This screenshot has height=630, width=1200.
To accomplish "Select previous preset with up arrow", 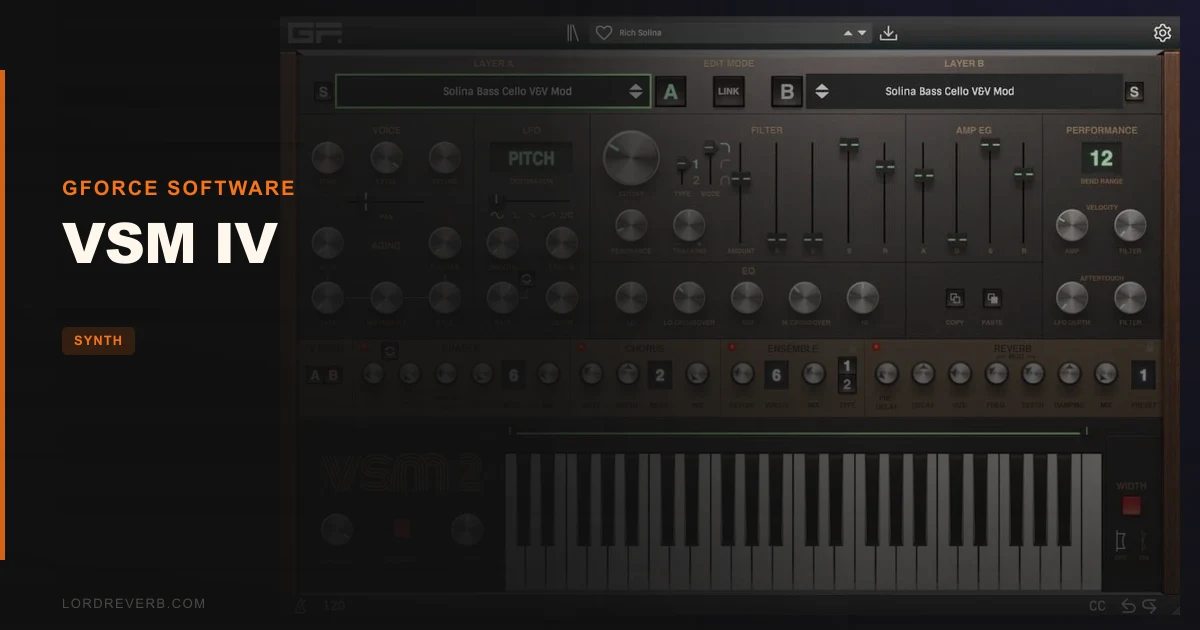I will coord(848,33).
